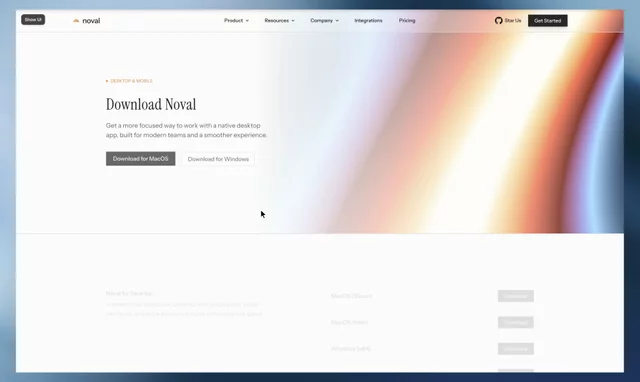Open the Product dropdown menu
The image size is (640, 382).
(236, 20)
